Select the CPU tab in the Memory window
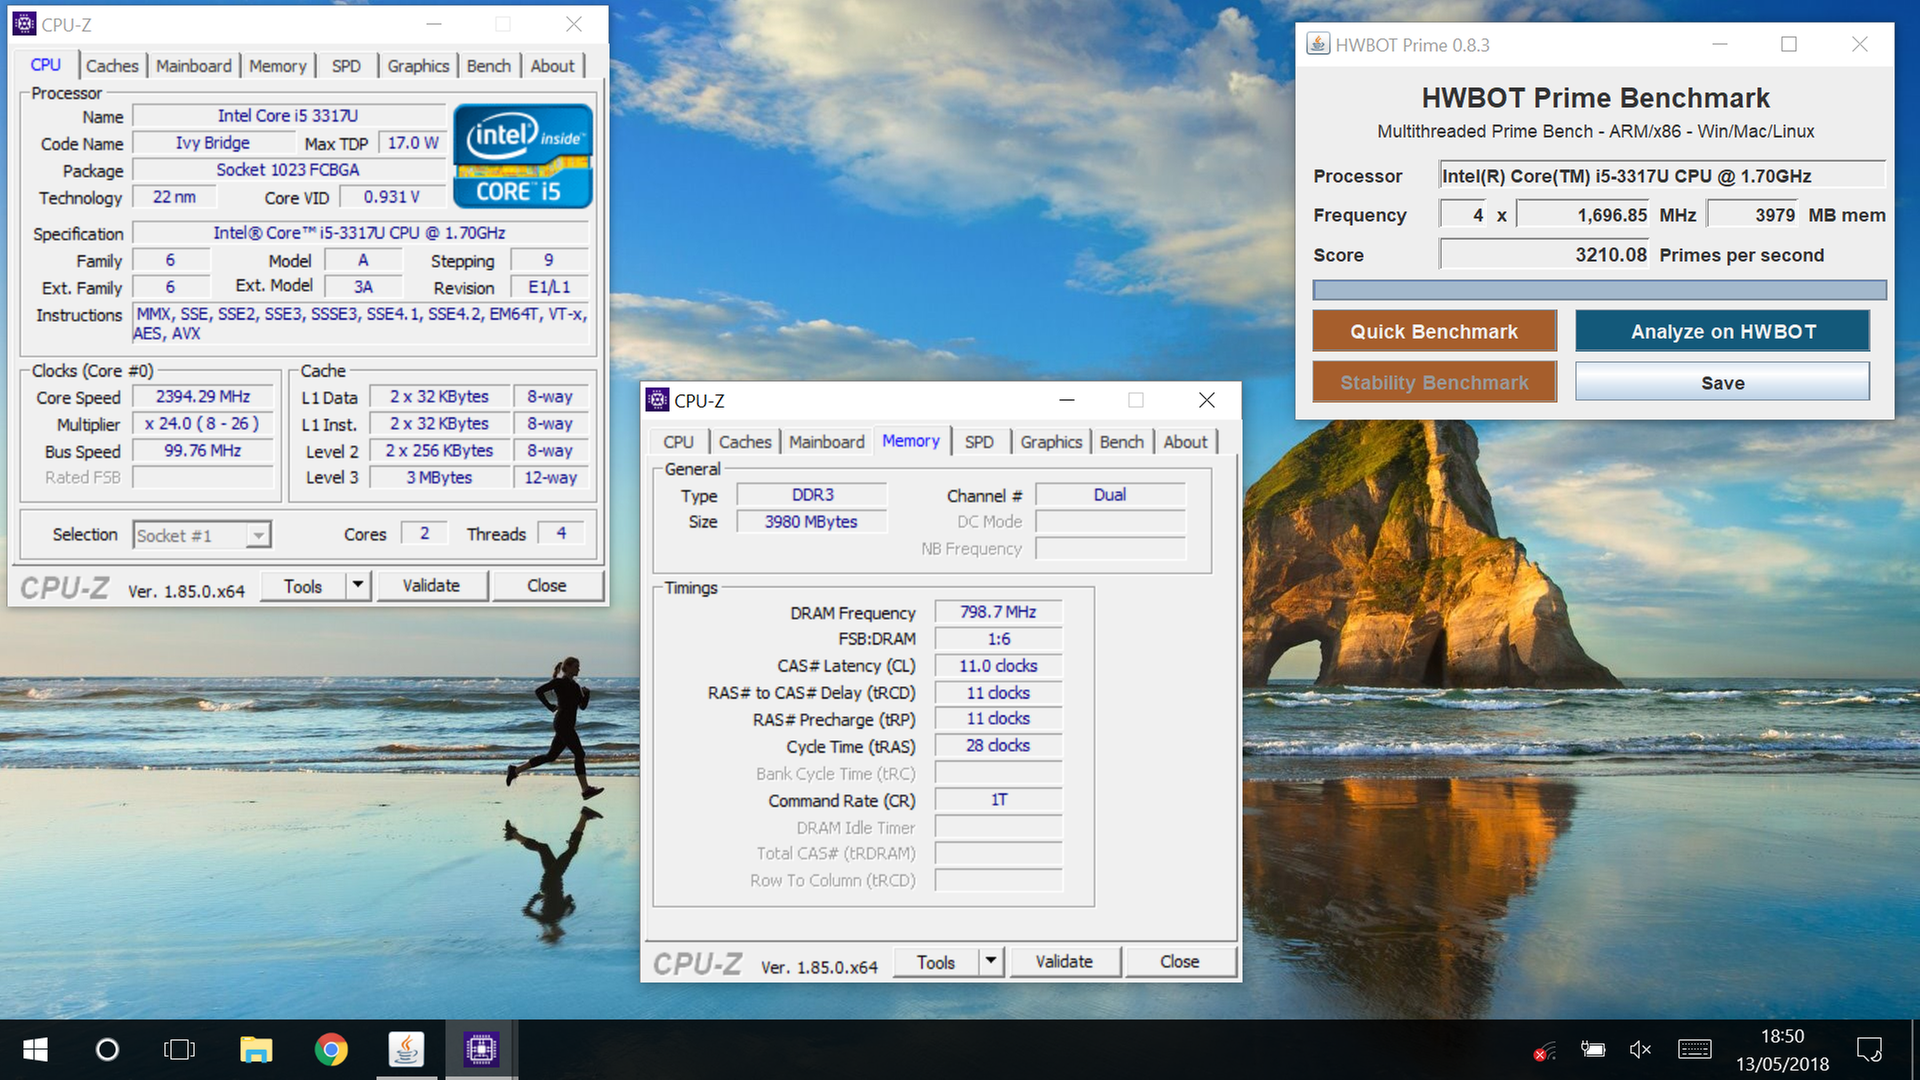The height and width of the screenshot is (1080, 1920). coord(678,442)
